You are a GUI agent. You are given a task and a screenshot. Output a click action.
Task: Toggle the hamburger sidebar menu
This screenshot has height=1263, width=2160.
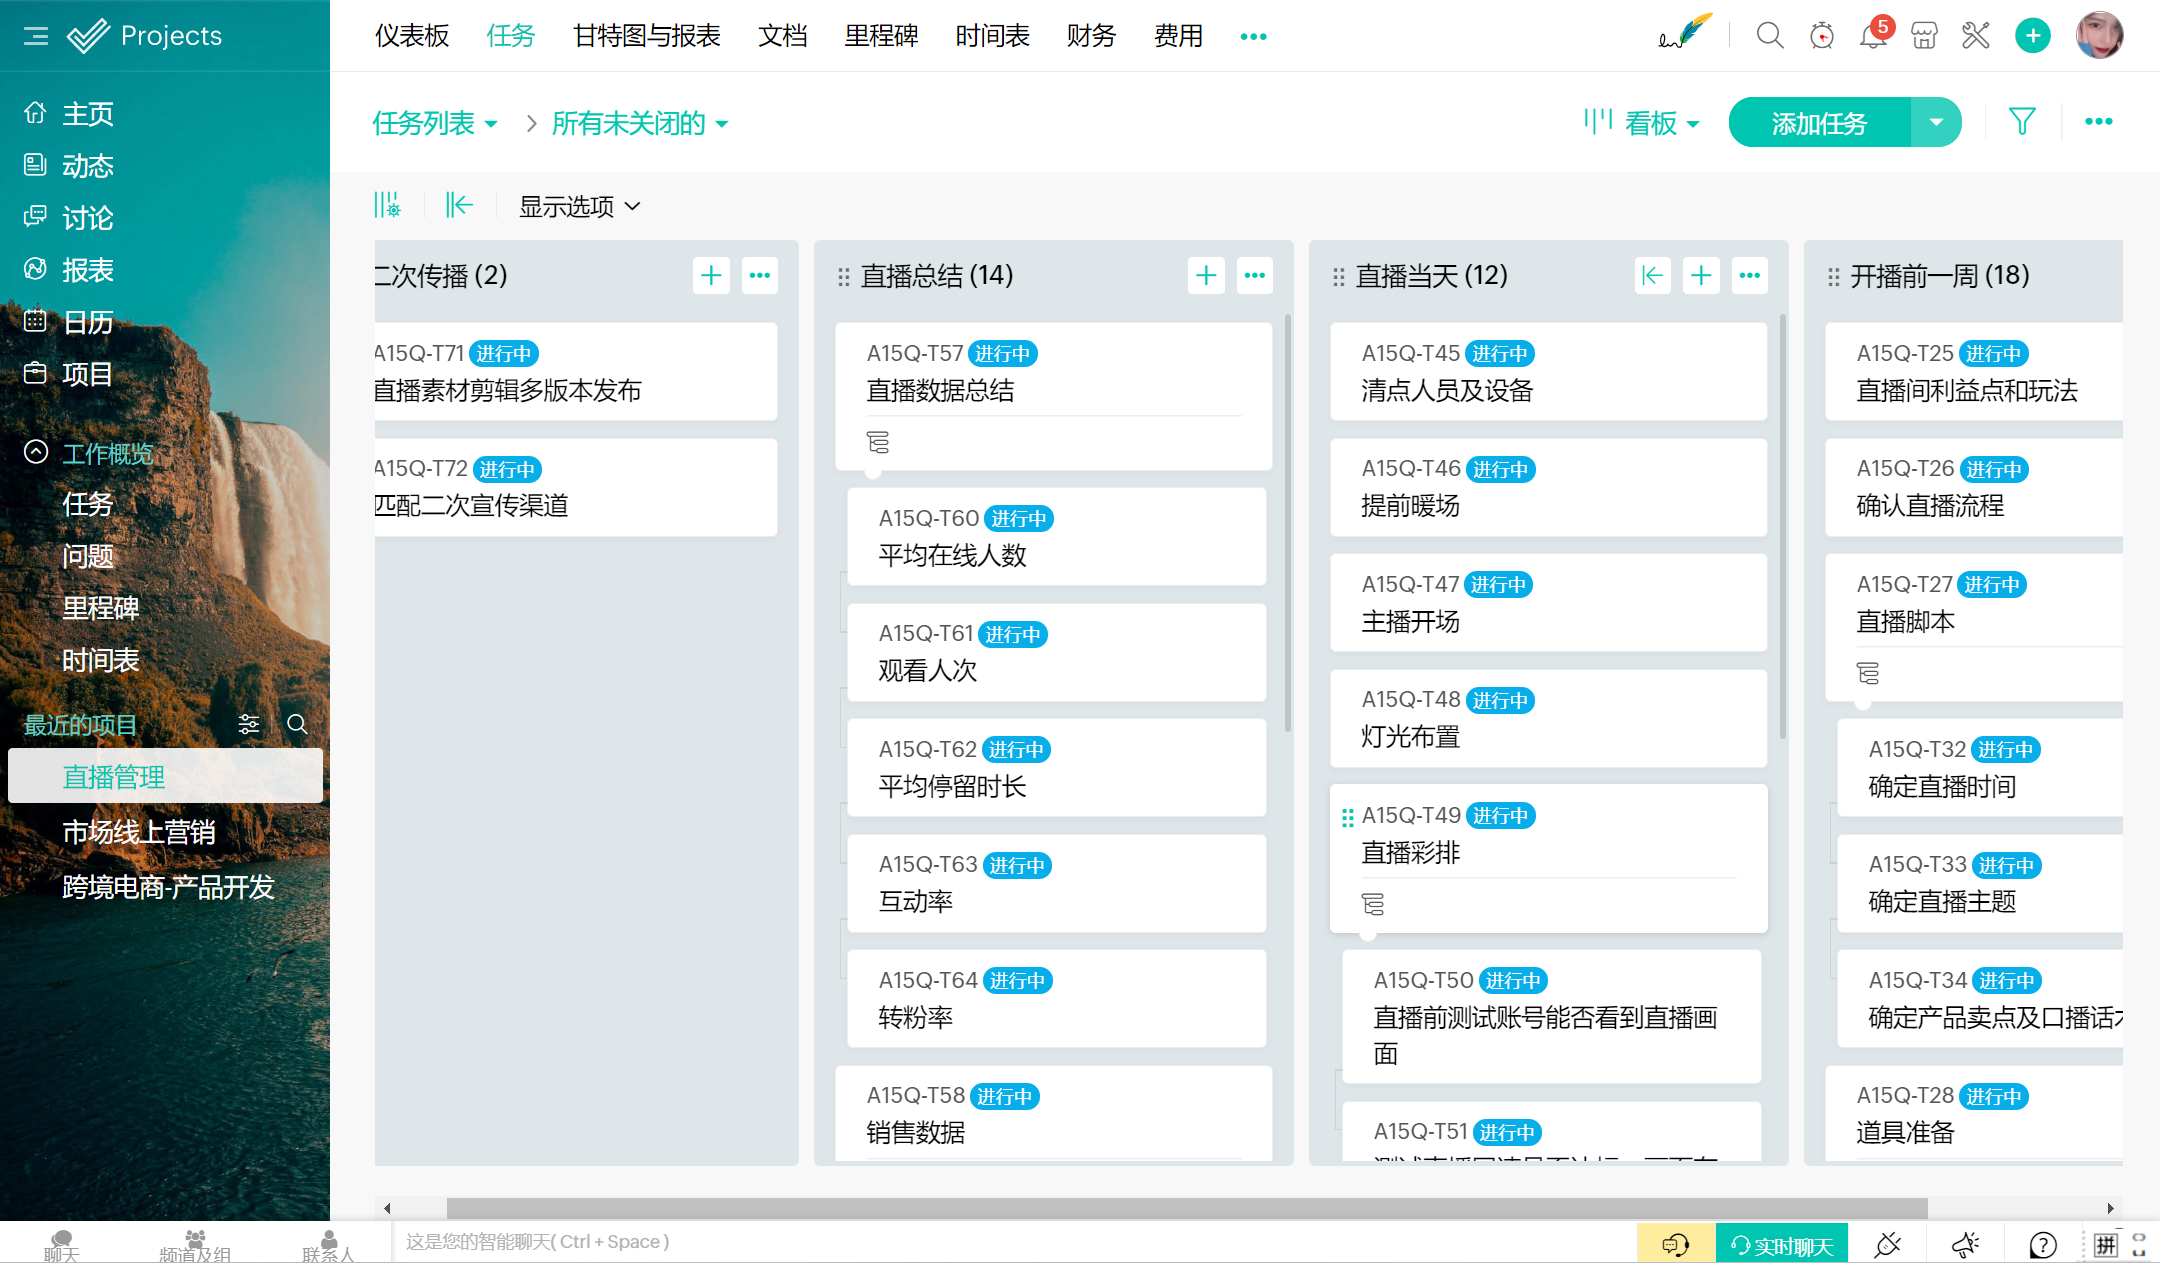click(x=36, y=36)
